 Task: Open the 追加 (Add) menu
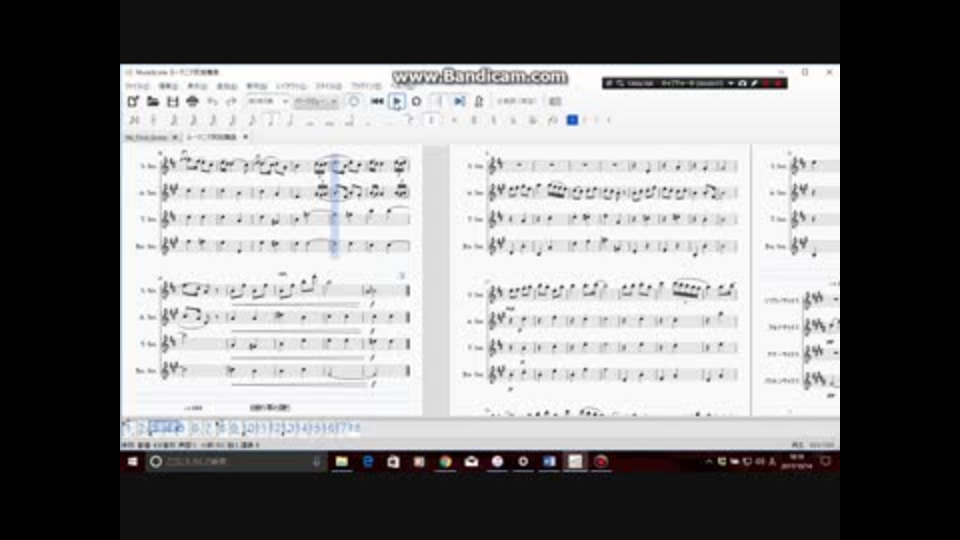click(227, 86)
